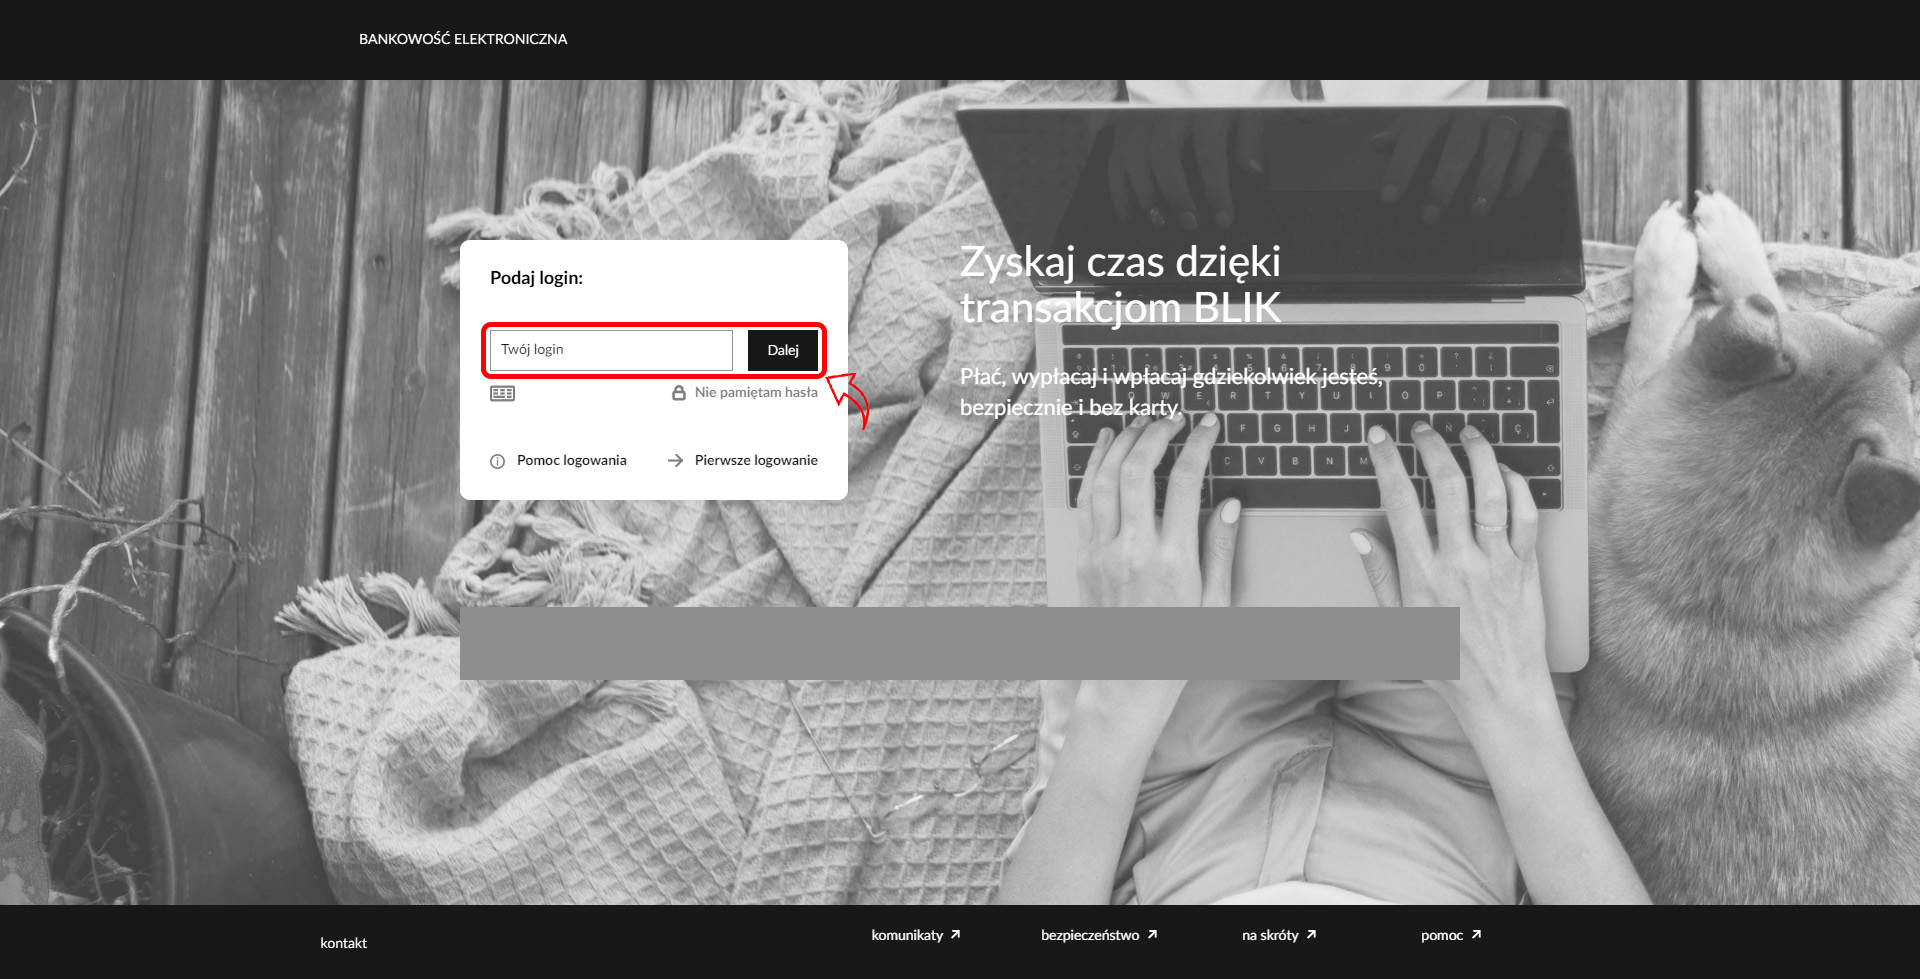Click the info circle icon beside Pomoc logowania
The image size is (1920, 979).
click(x=497, y=461)
